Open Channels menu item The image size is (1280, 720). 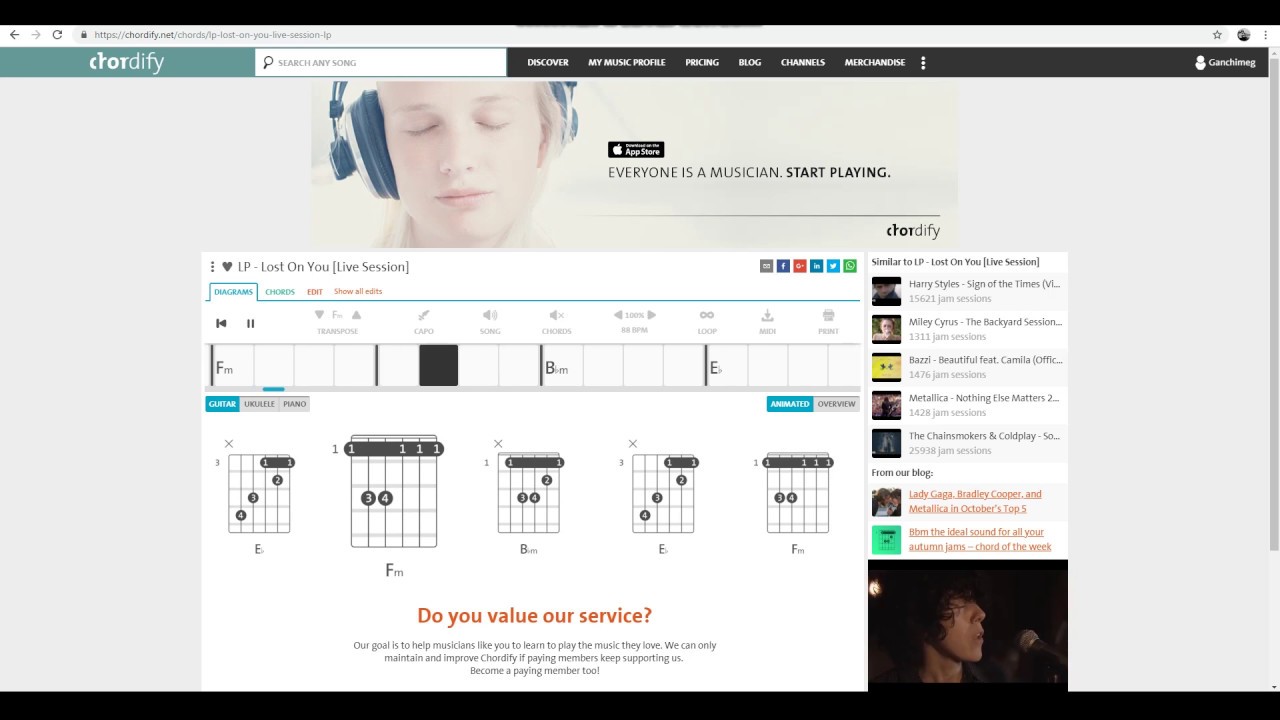(x=803, y=62)
